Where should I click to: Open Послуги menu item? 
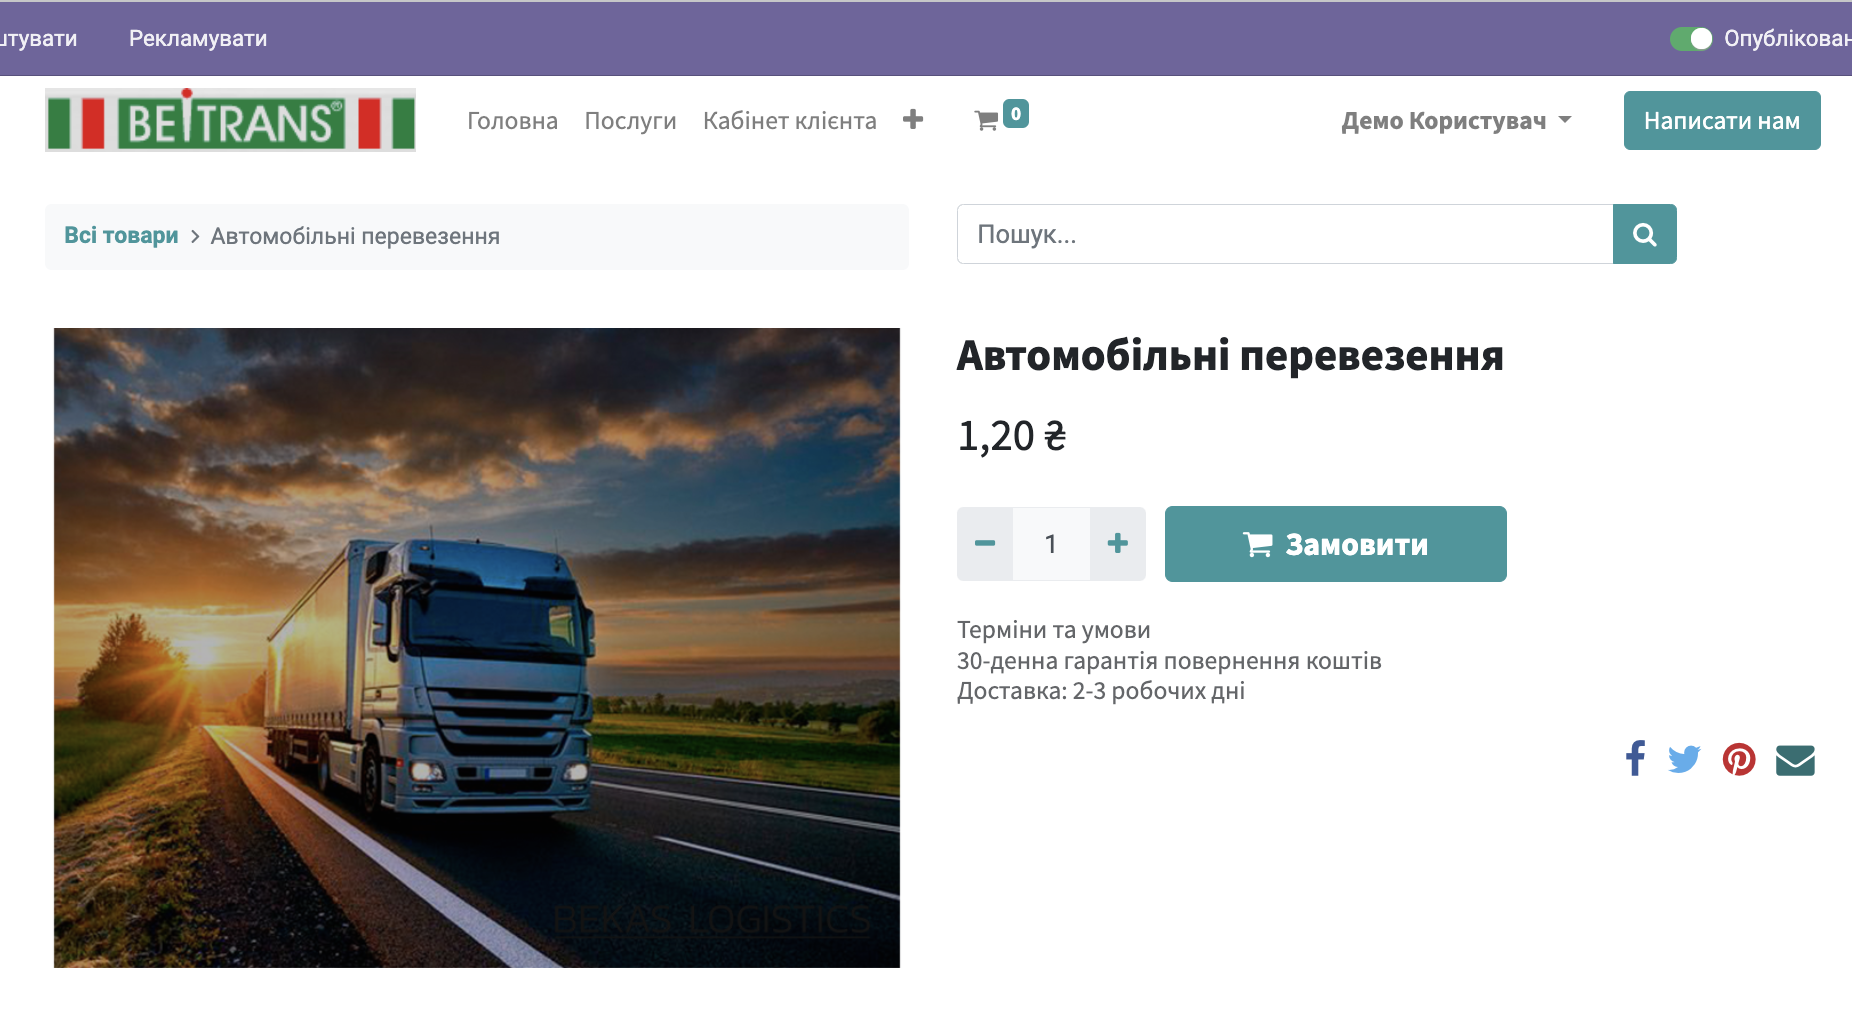(630, 121)
